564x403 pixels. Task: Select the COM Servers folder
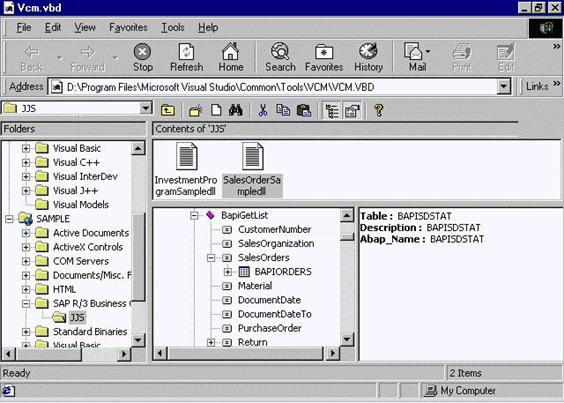[81, 261]
